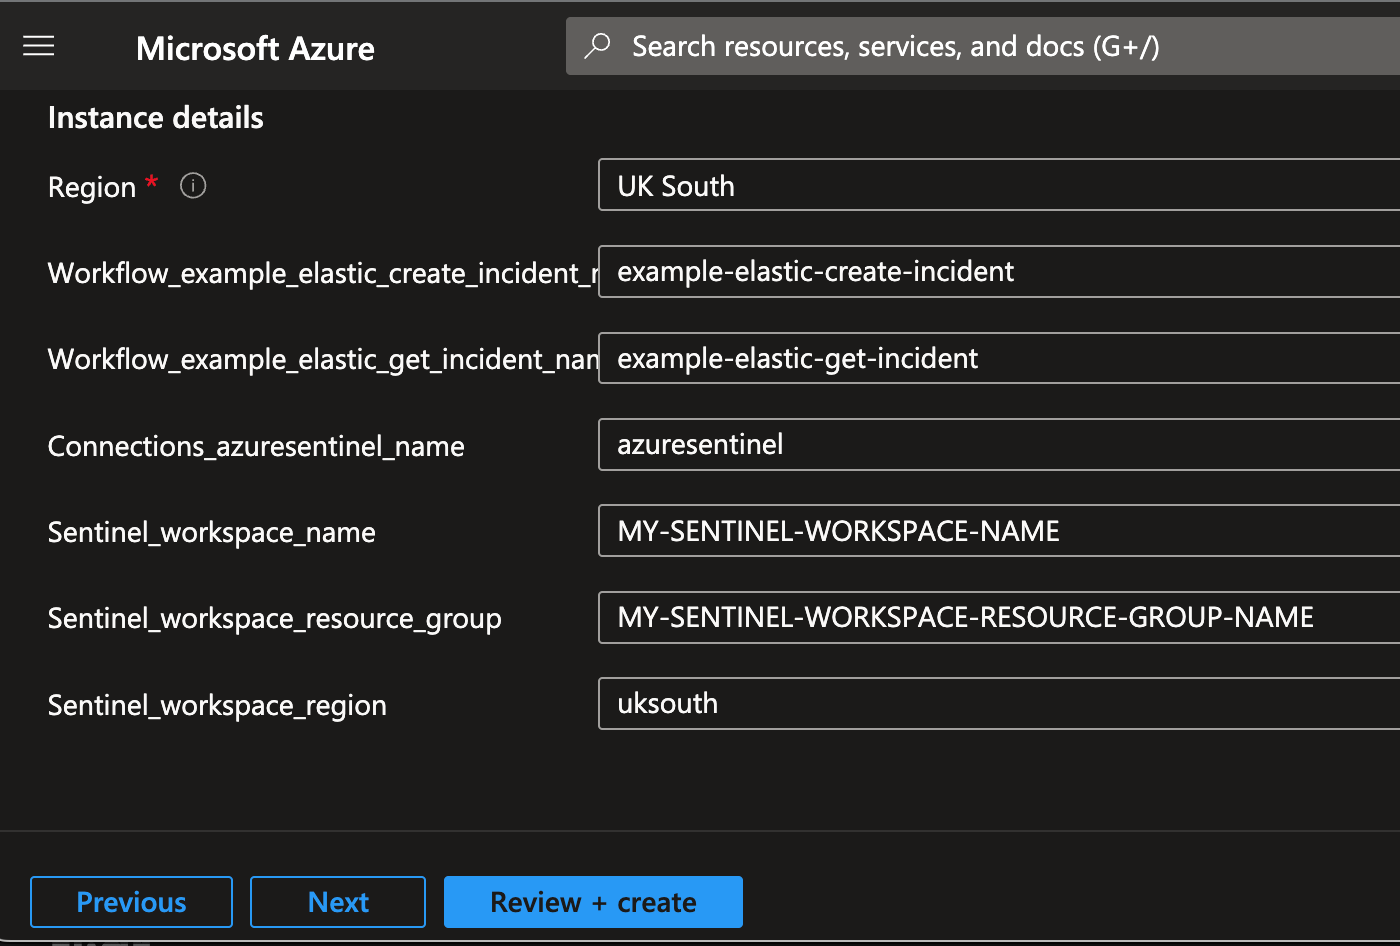The height and width of the screenshot is (946, 1400).
Task: Open the hamburger portal menu
Action: pyautogui.click(x=38, y=46)
